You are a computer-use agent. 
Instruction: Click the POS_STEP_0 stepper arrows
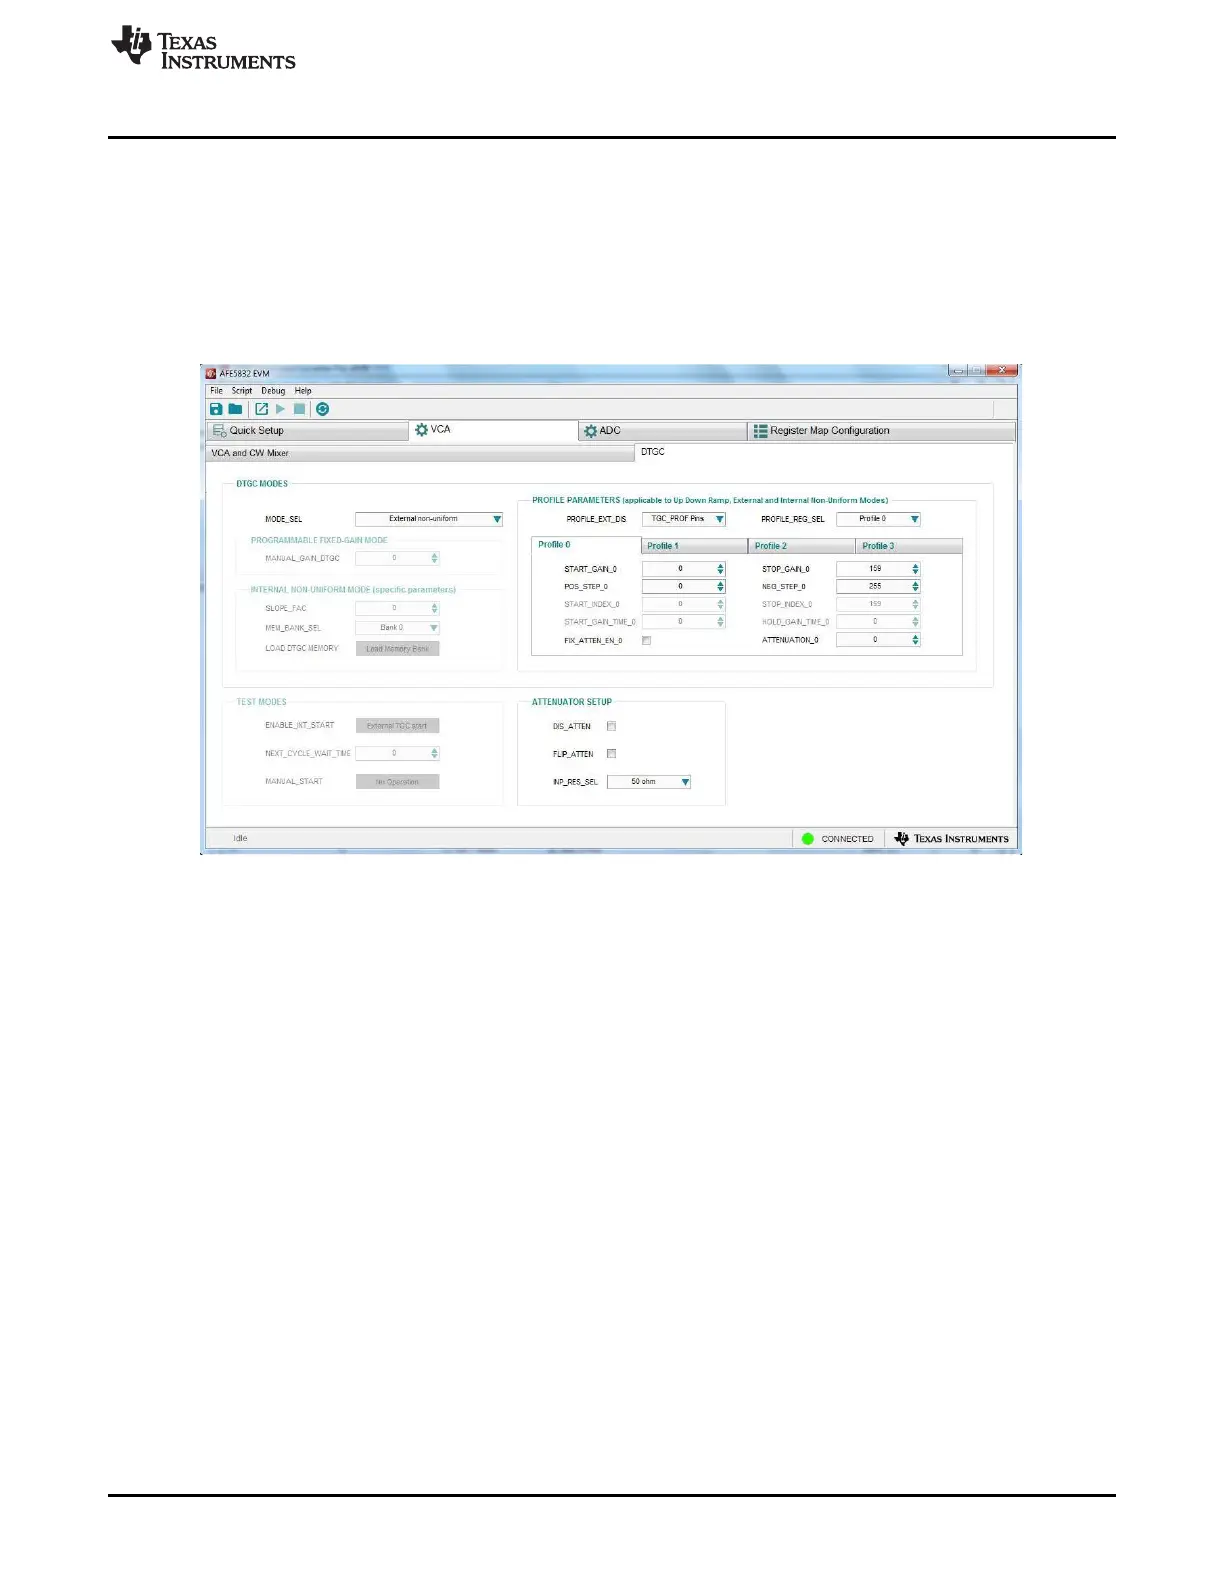tap(720, 587)
